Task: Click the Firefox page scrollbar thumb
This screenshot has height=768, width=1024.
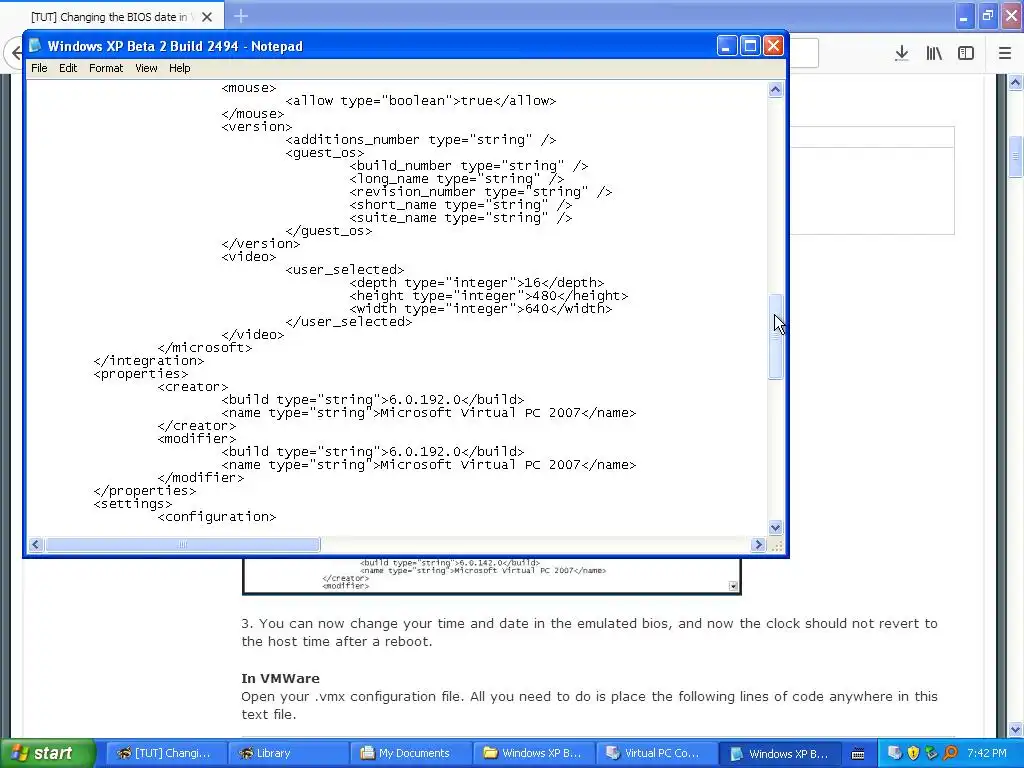Action: (x=1016, y=156)
